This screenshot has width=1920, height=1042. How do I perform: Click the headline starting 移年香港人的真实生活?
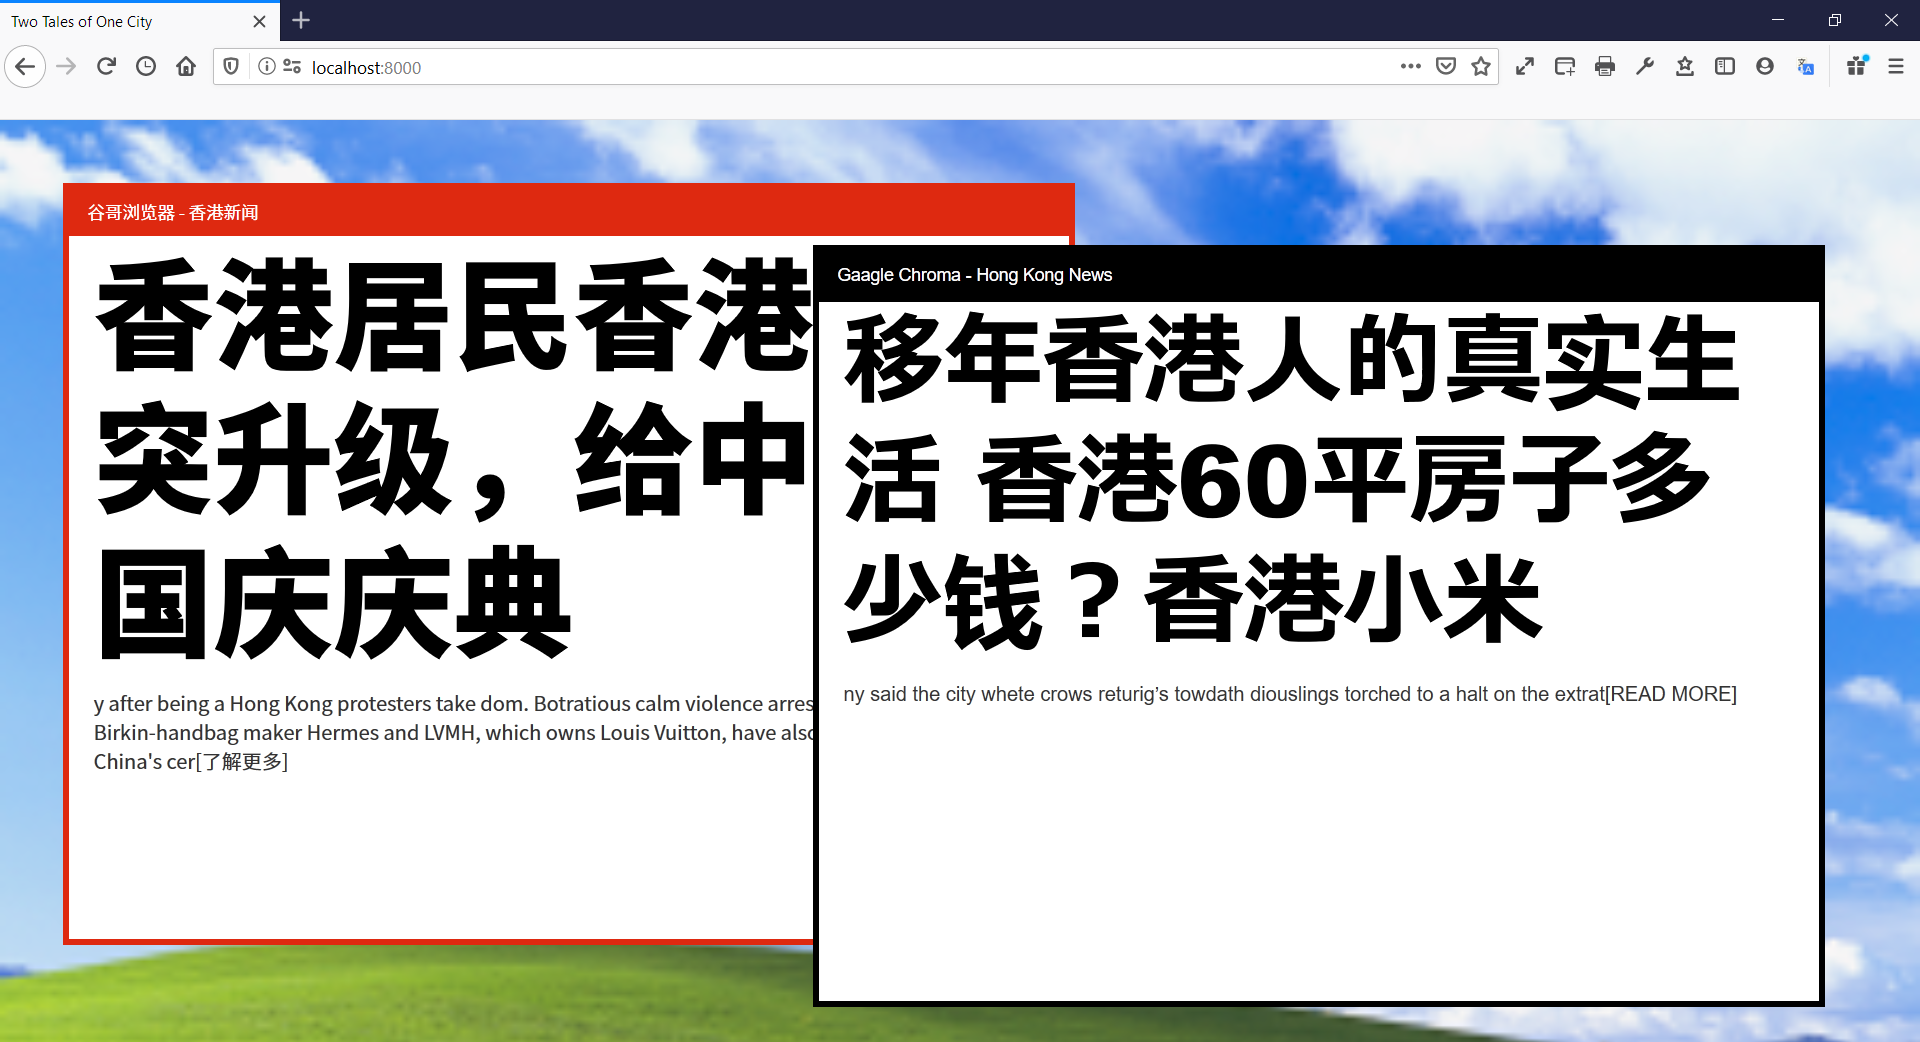(1292, 480)
